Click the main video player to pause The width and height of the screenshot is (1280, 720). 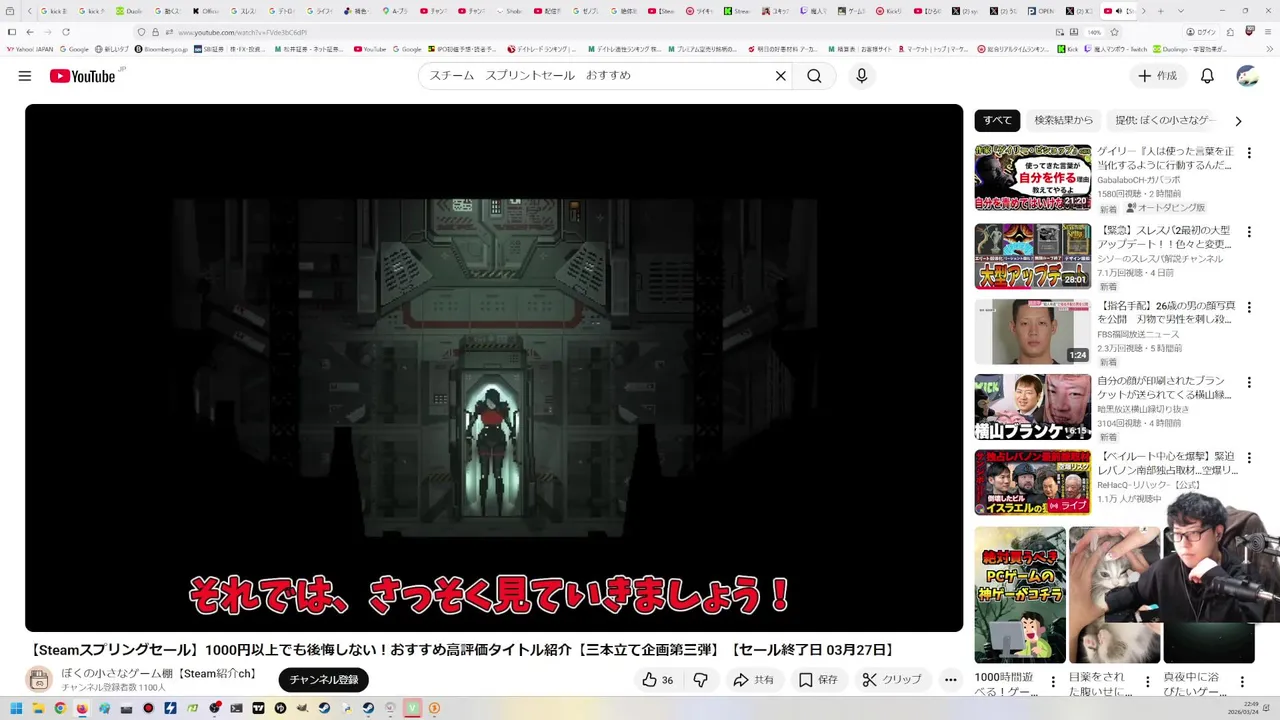tap(494, 368)
